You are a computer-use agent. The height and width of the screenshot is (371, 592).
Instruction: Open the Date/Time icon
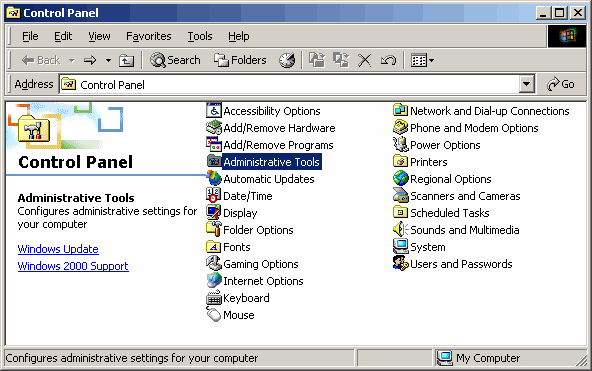[214, 196]
